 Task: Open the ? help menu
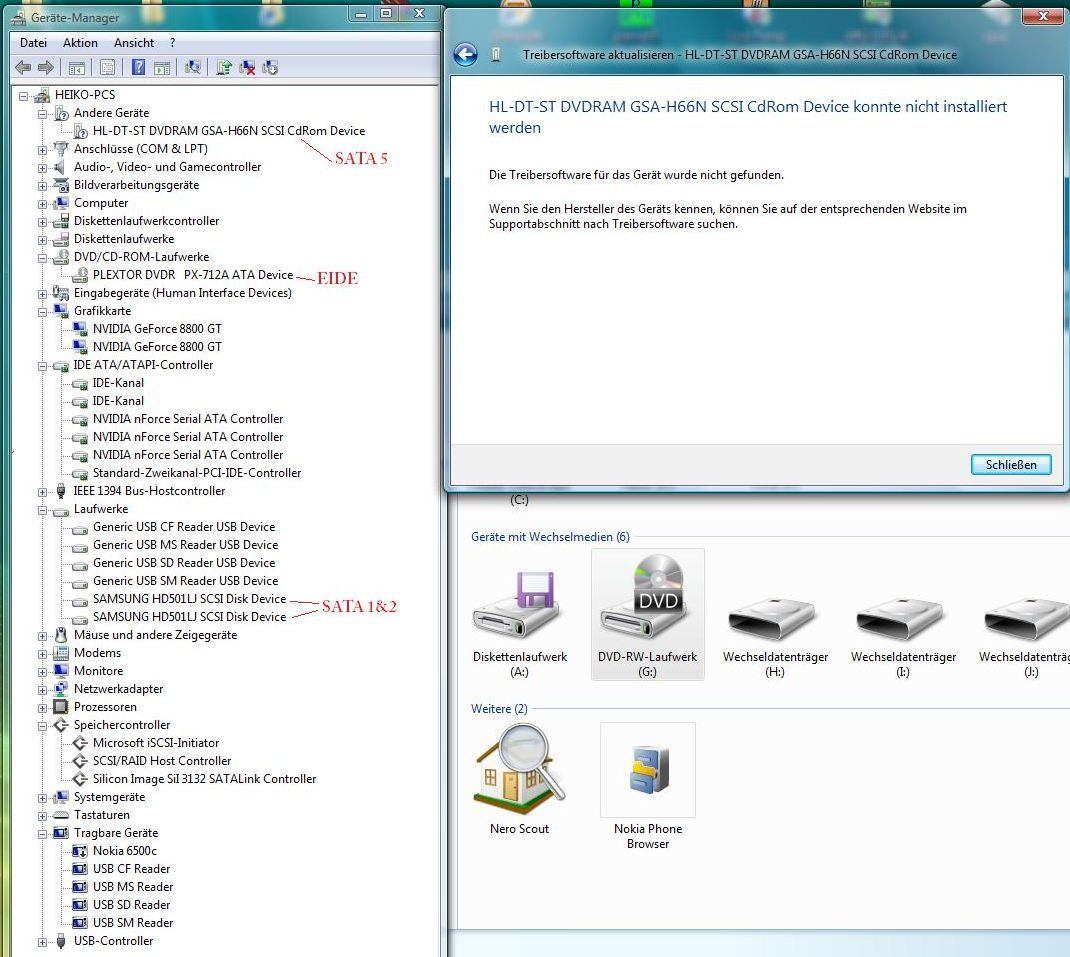(173, 42)
